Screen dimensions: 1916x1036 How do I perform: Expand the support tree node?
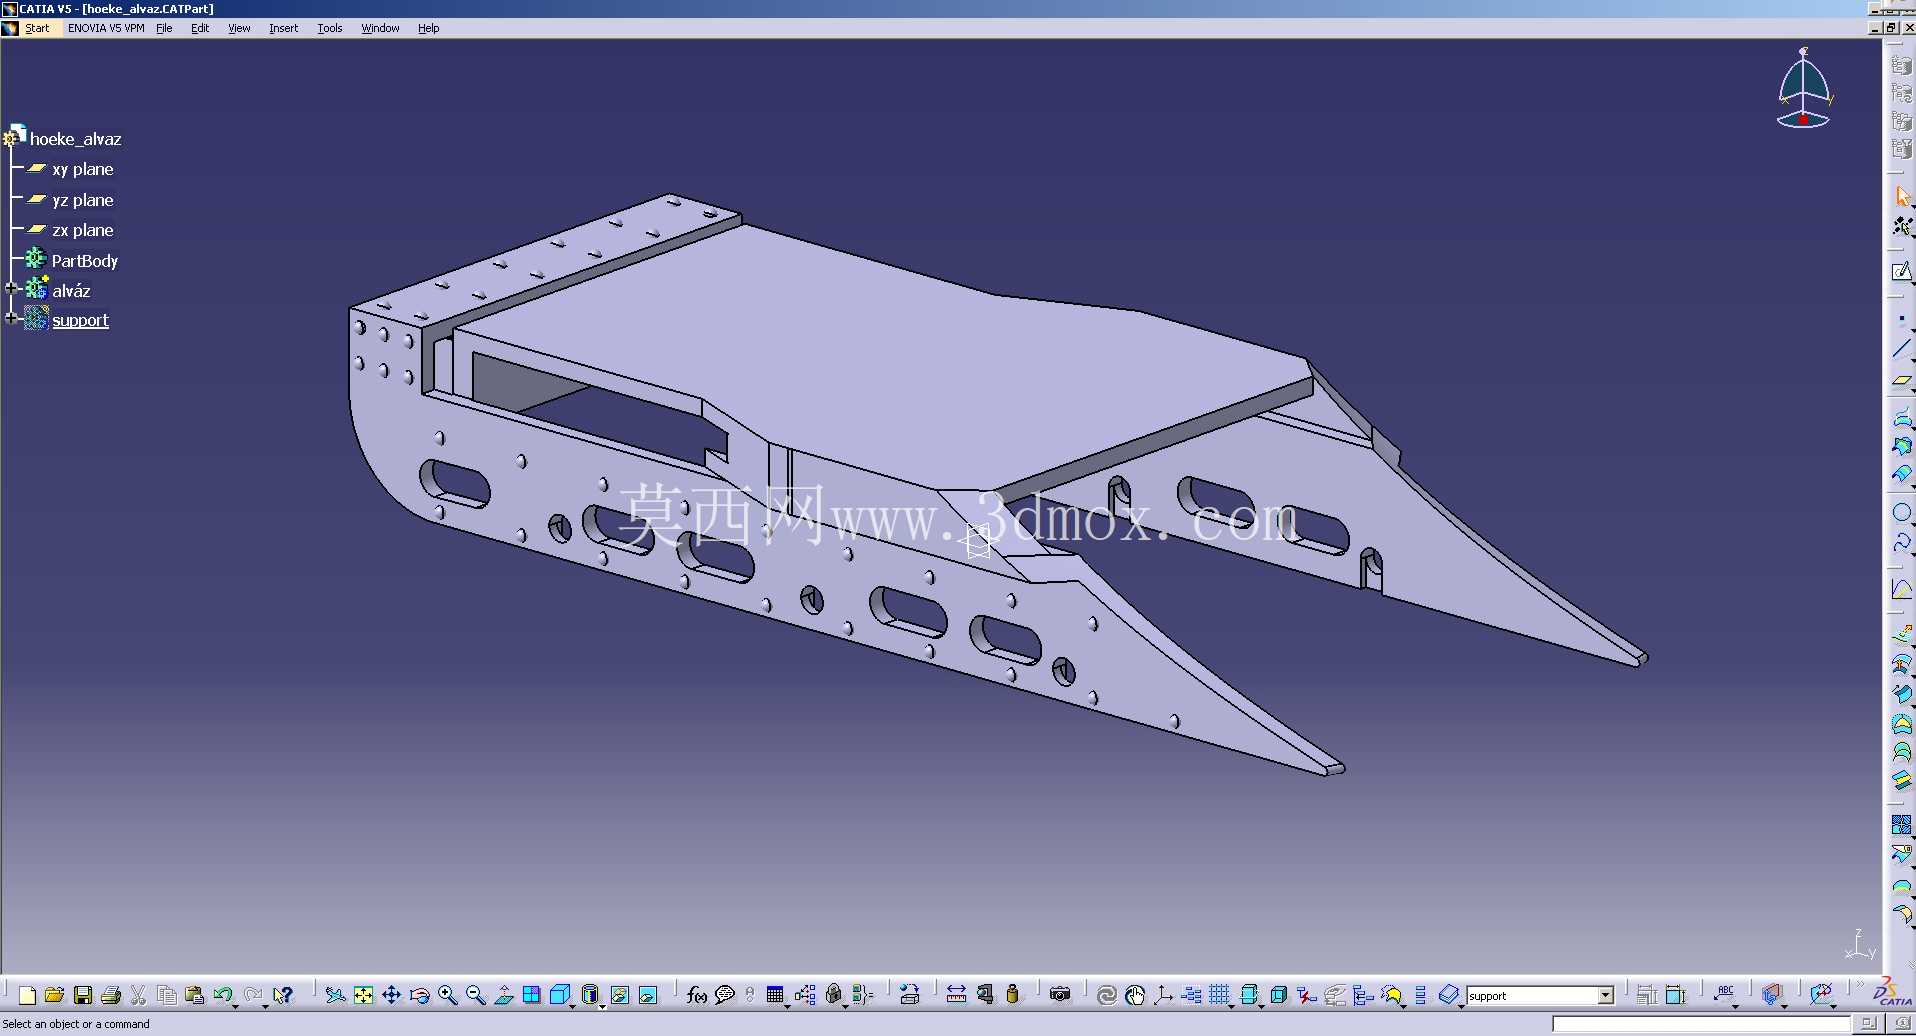coord(11,318)
